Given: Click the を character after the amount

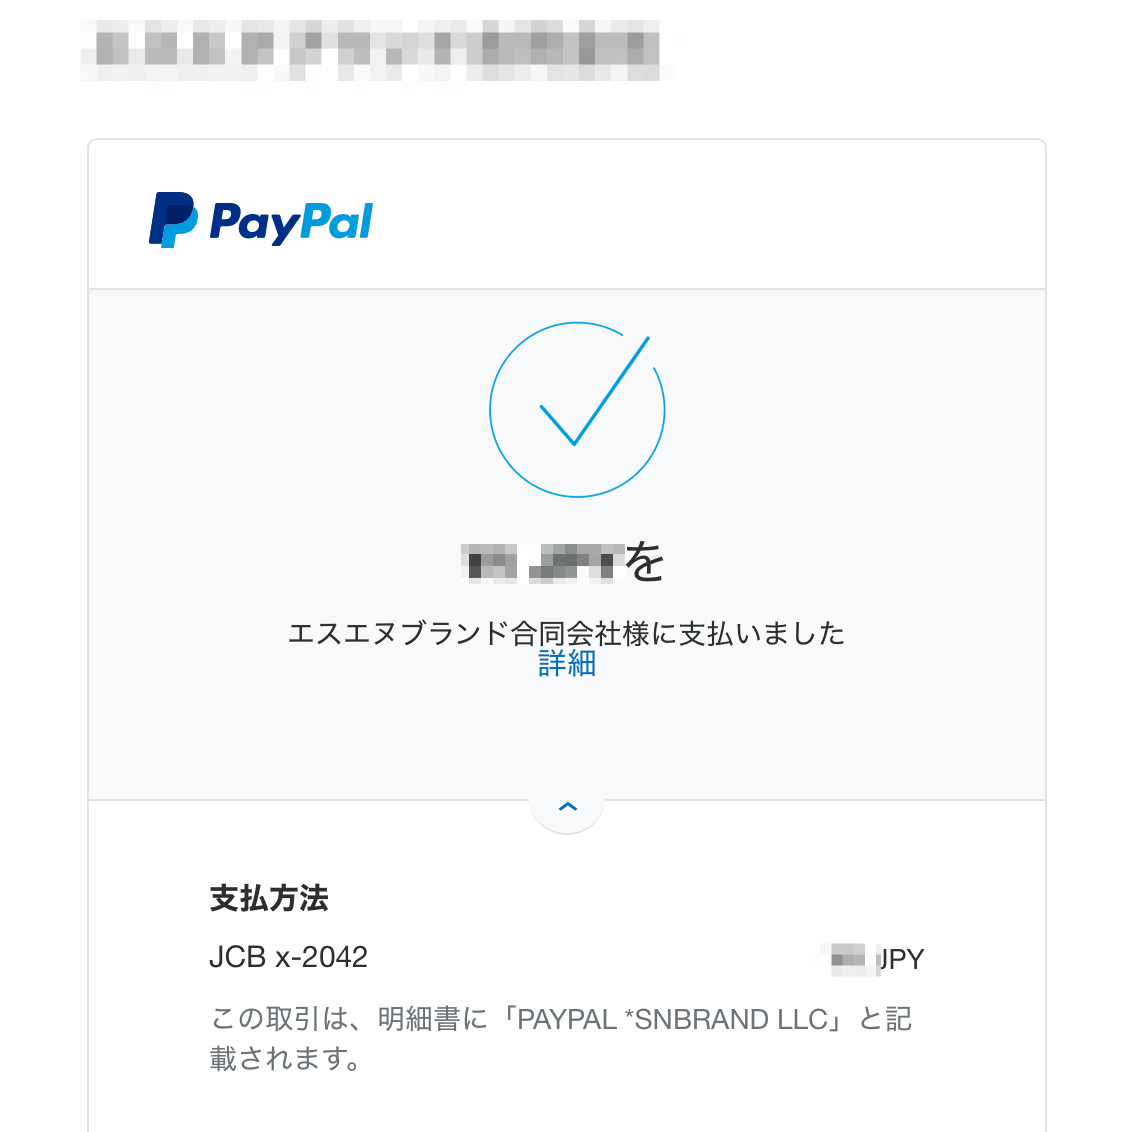Looking at the screenshot, I should [x=645, y=562].
